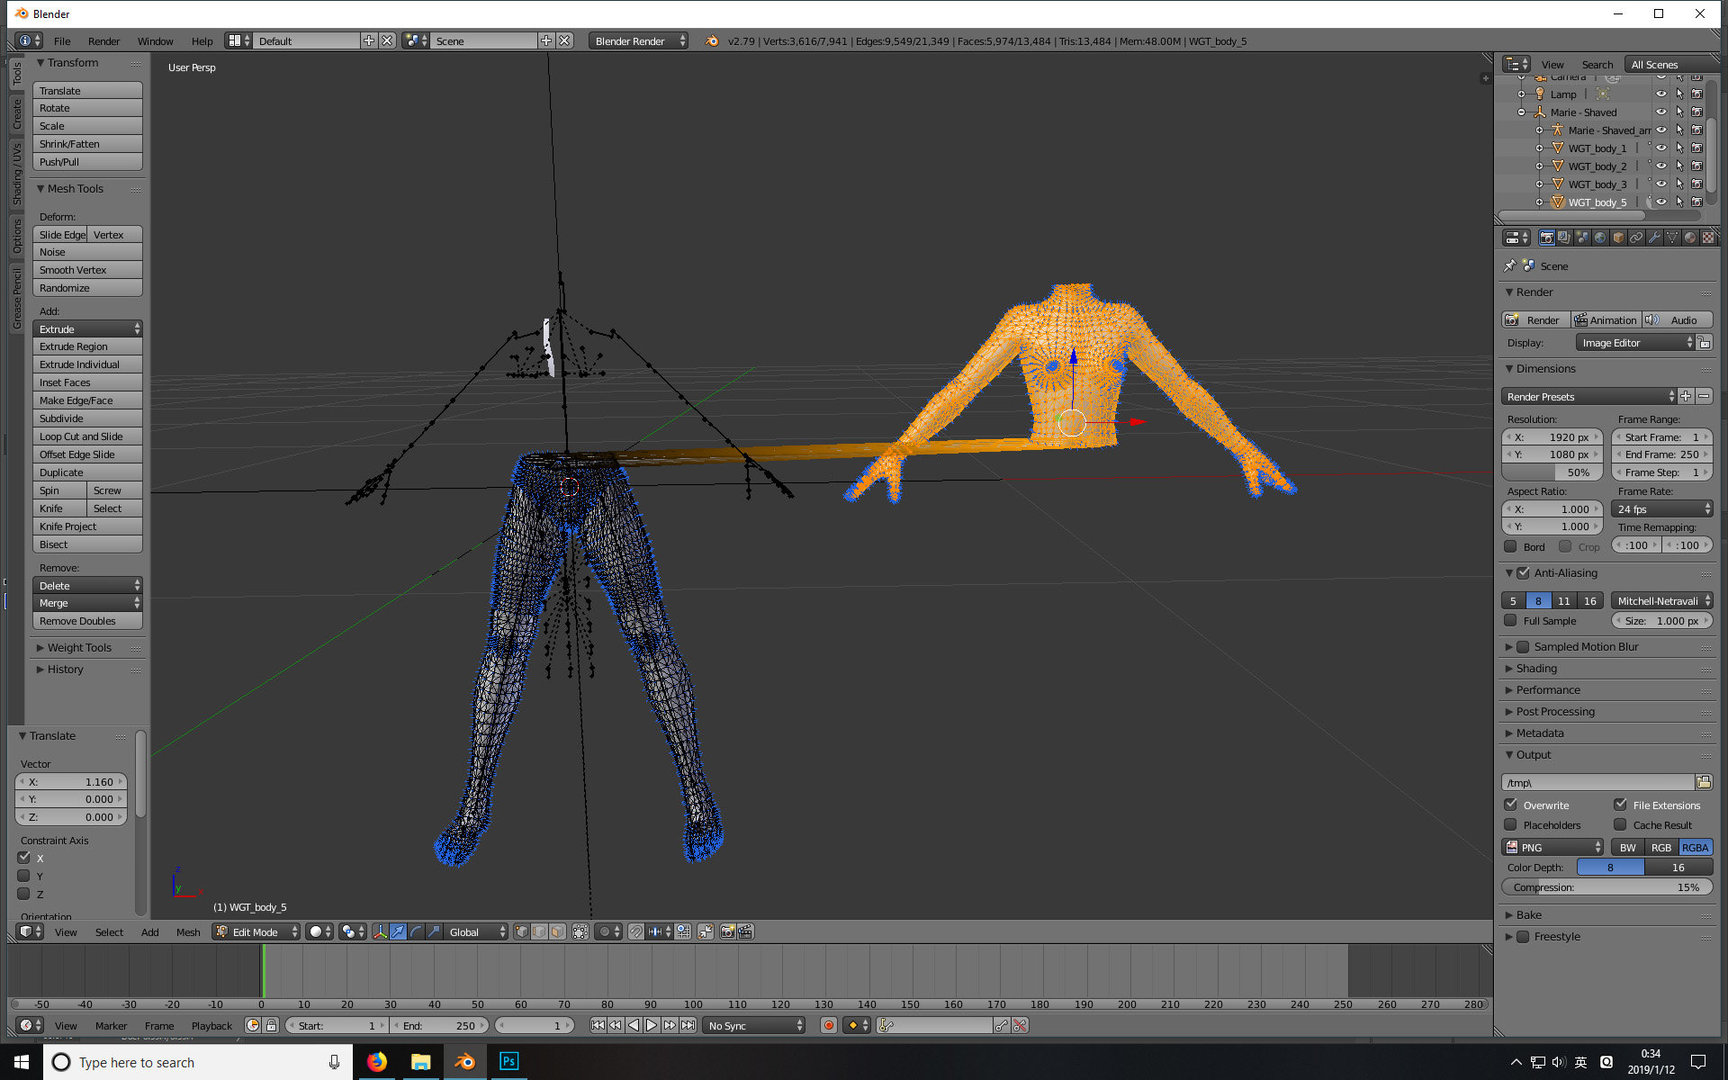1728x1080 pixels.
Task: Toggle visibility eye of WGT_body_5
Action: 1661,202
